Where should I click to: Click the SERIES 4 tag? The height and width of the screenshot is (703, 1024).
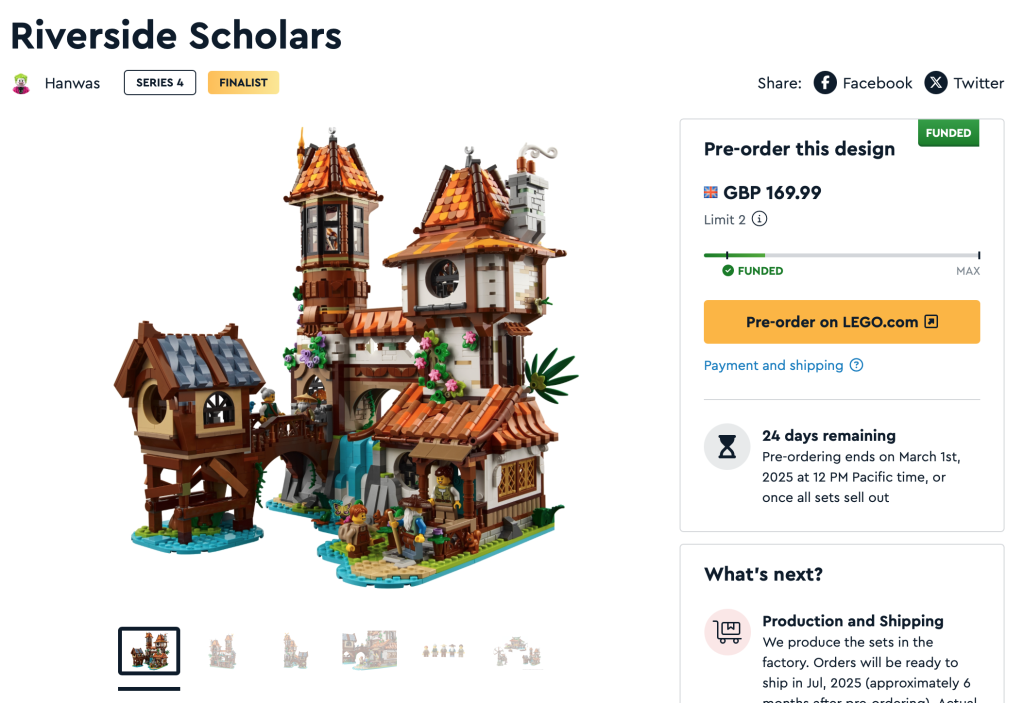click(x=160, y=83)
